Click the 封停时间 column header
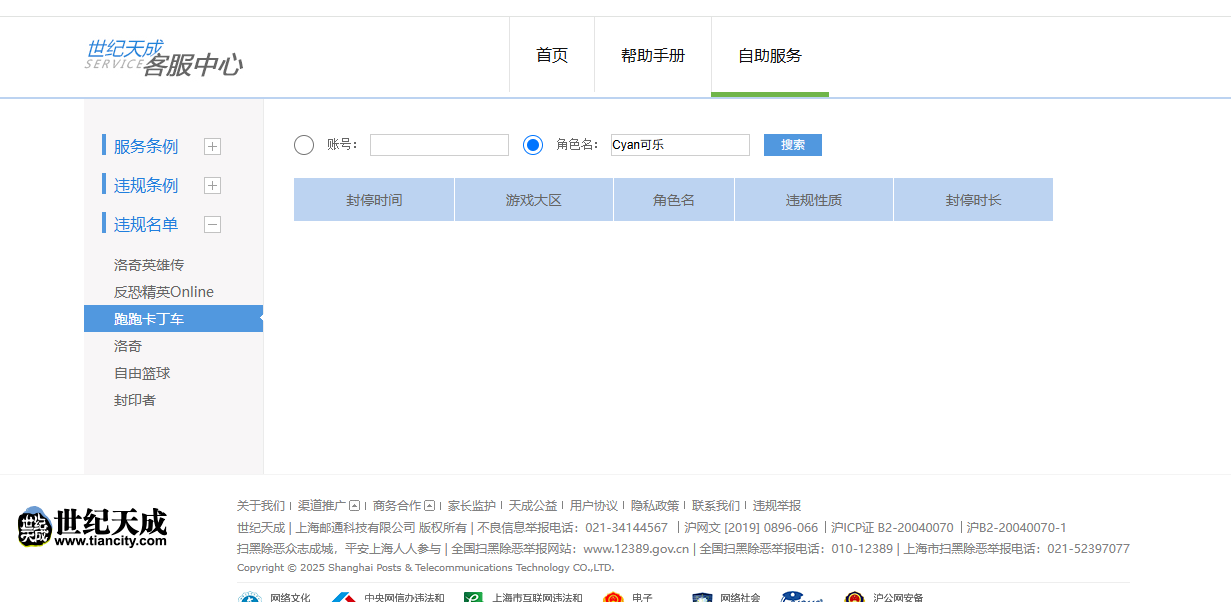This screenshot has width=1231, height=602. click(x=374, y=200)
